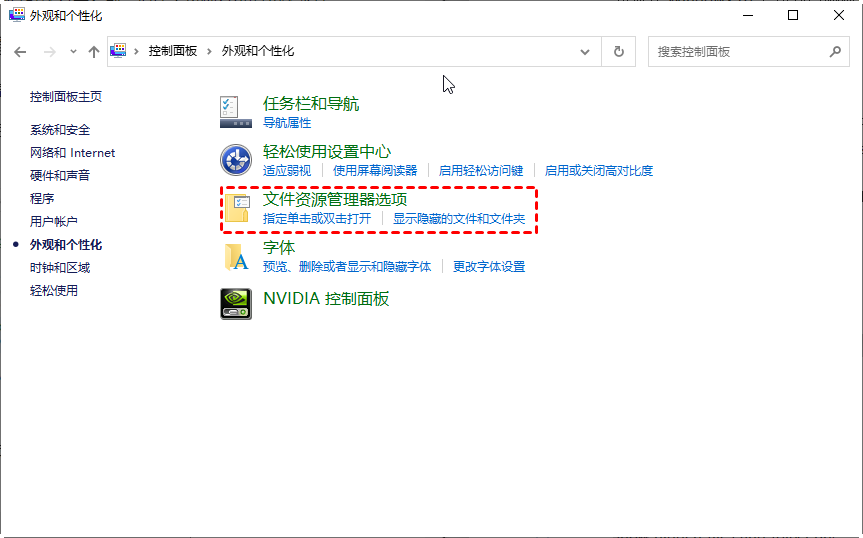Focus the 搜索控制面板 search box
Viewport: 863px width, 538px height.
pyautogui.click(x=749, y=52)
